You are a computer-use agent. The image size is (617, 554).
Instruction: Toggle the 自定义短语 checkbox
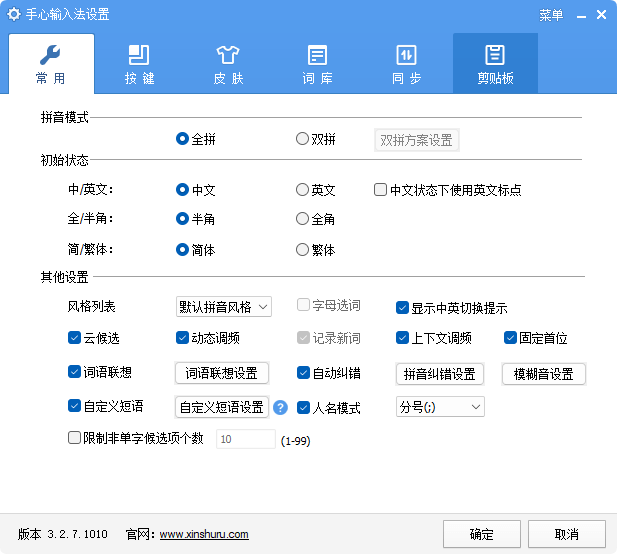(x=74, y=405)
